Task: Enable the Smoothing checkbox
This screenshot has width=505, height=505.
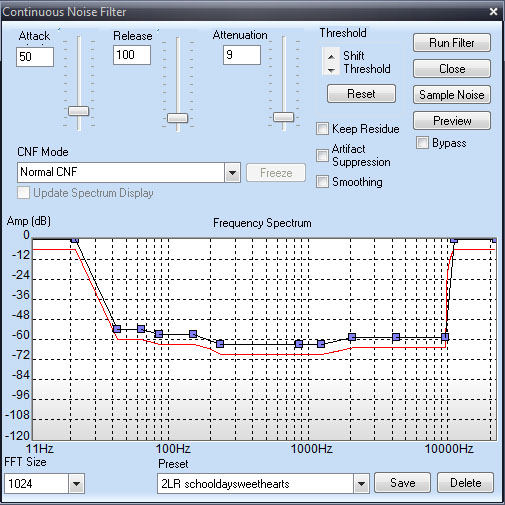Action: 322,182
